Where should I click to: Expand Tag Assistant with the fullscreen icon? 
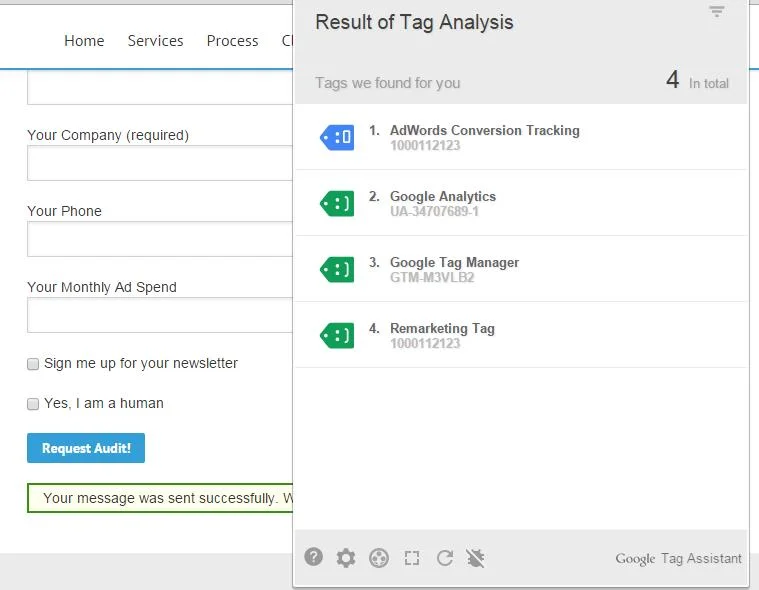click(x=412, y=558)
